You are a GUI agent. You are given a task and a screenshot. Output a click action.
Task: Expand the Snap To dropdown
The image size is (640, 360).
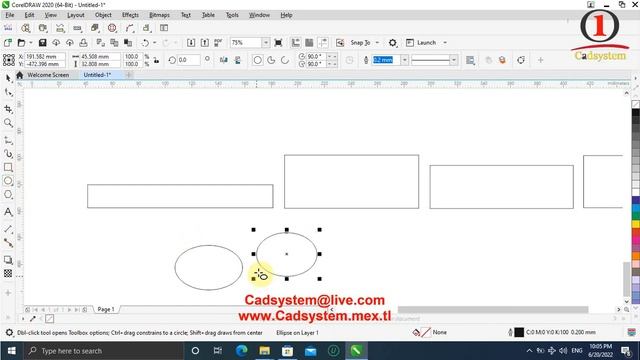pyautogui.click(x=377, y=42)
